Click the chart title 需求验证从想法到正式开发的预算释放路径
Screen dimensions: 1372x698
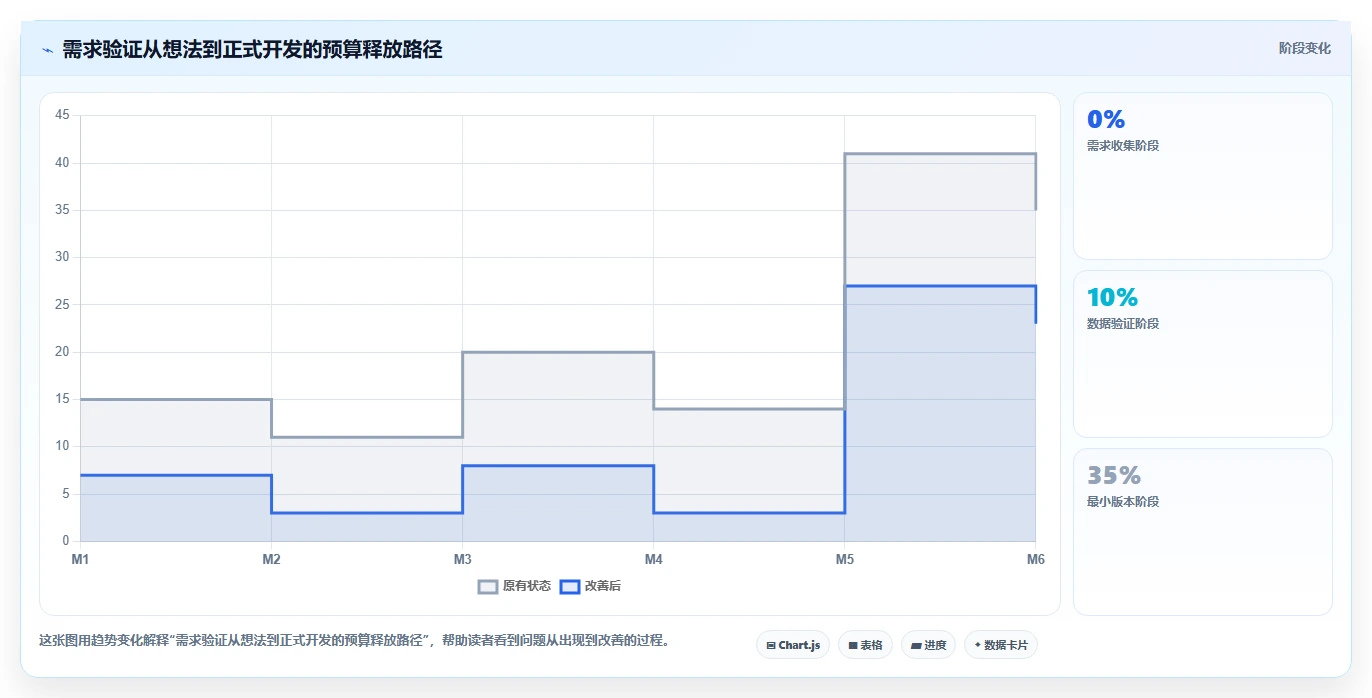pyautogui.click(x=252, y=49)
